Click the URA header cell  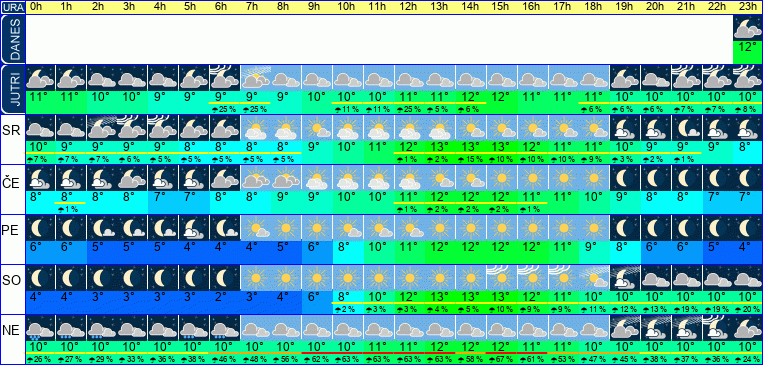[x=13, y=7]
